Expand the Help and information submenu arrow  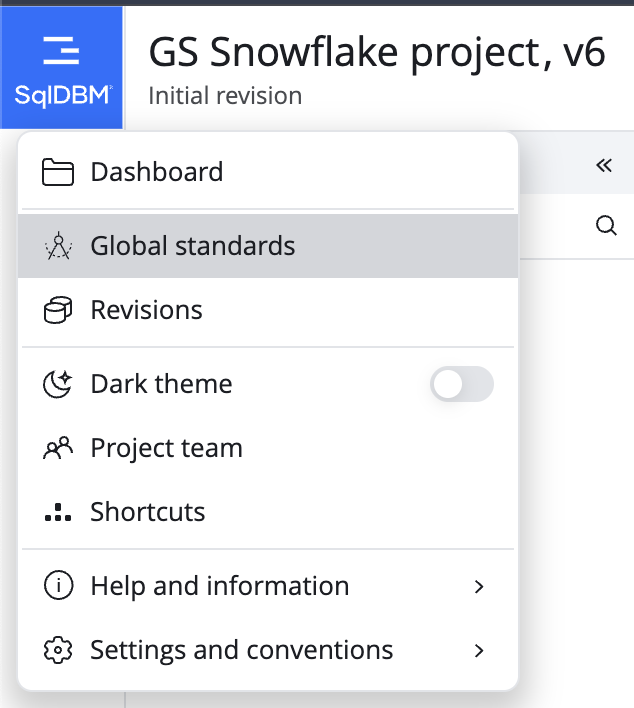coord(479,587)
